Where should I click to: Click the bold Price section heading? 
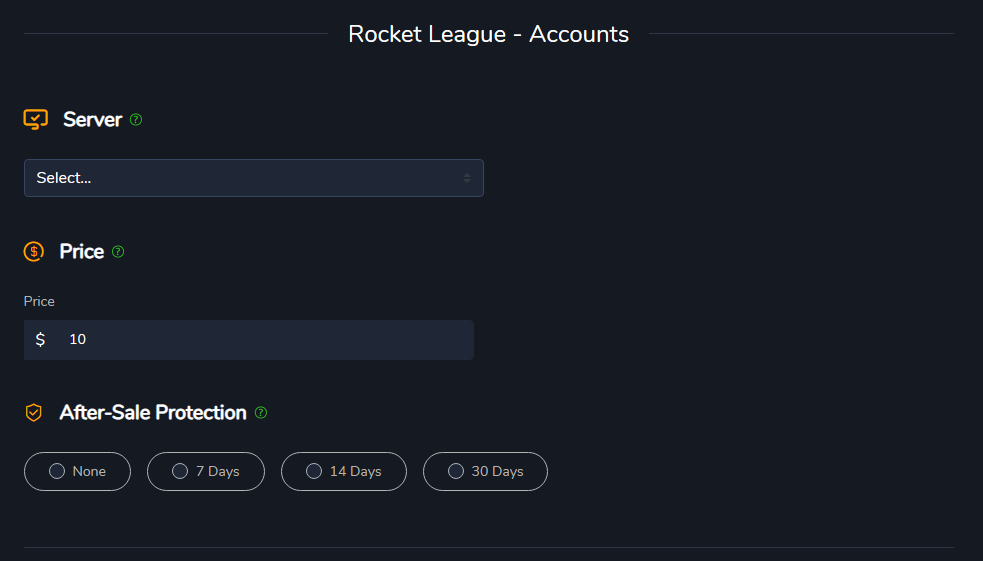(82, 252)
